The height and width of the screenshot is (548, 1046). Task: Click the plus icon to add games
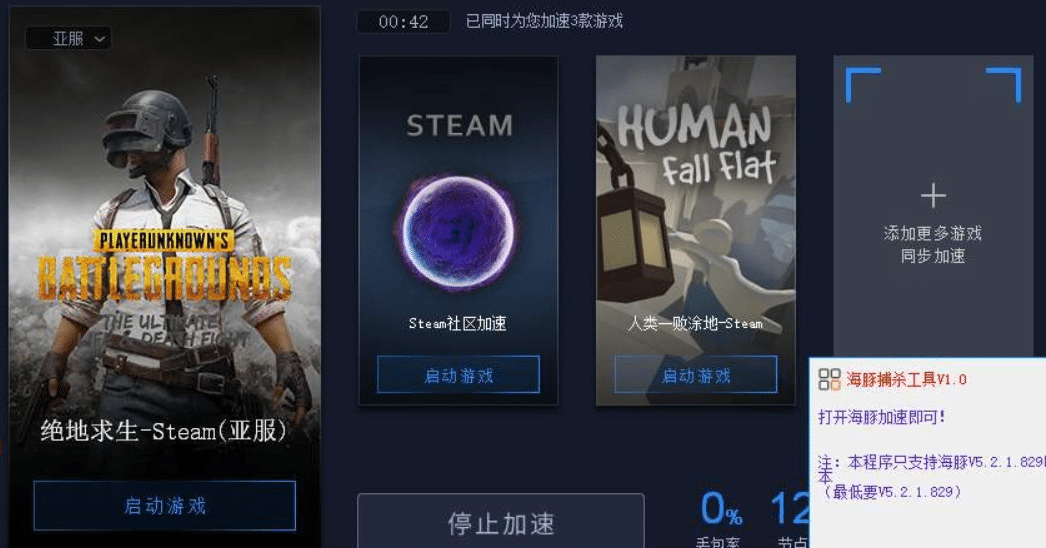933,196
